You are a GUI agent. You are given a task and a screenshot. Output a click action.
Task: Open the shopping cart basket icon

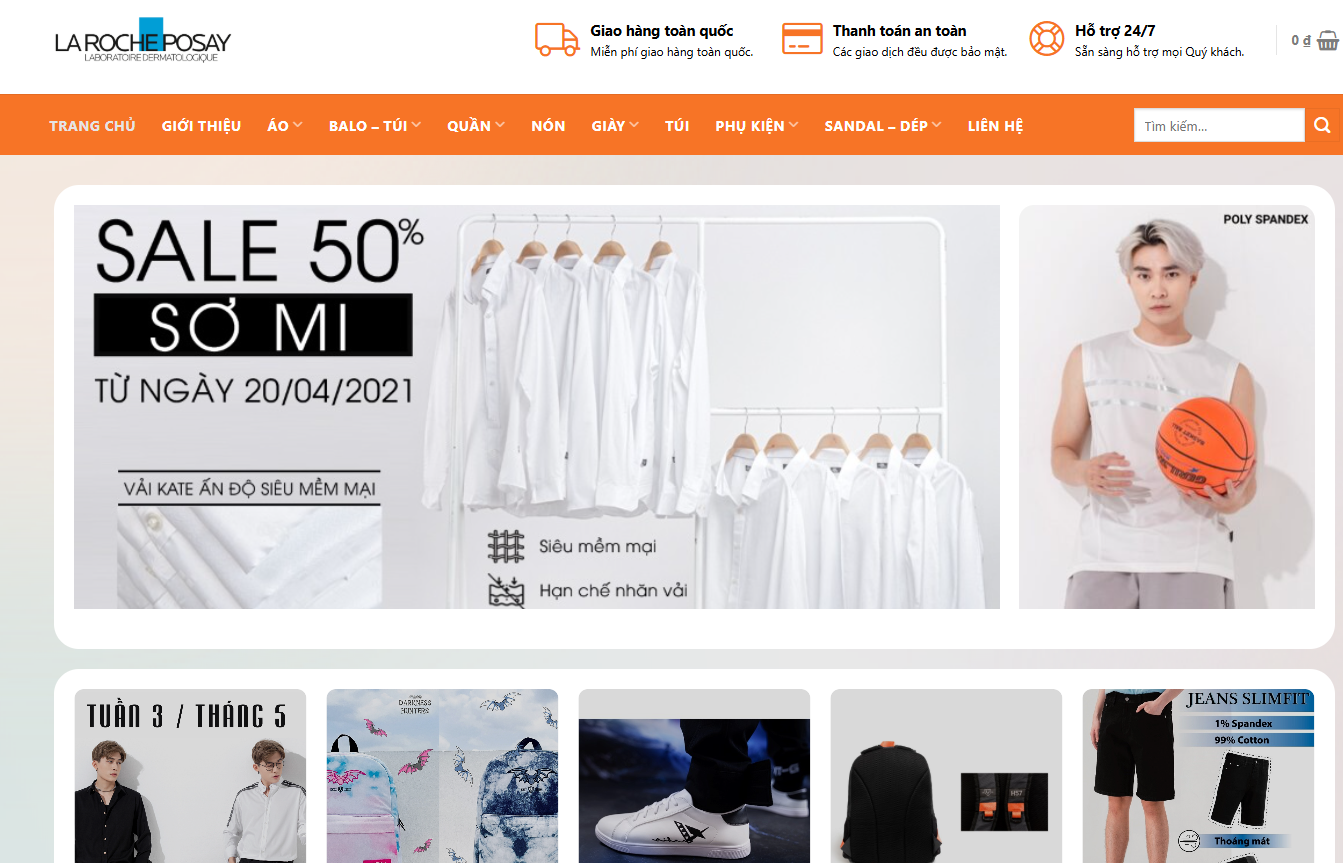pos(1327,41)
